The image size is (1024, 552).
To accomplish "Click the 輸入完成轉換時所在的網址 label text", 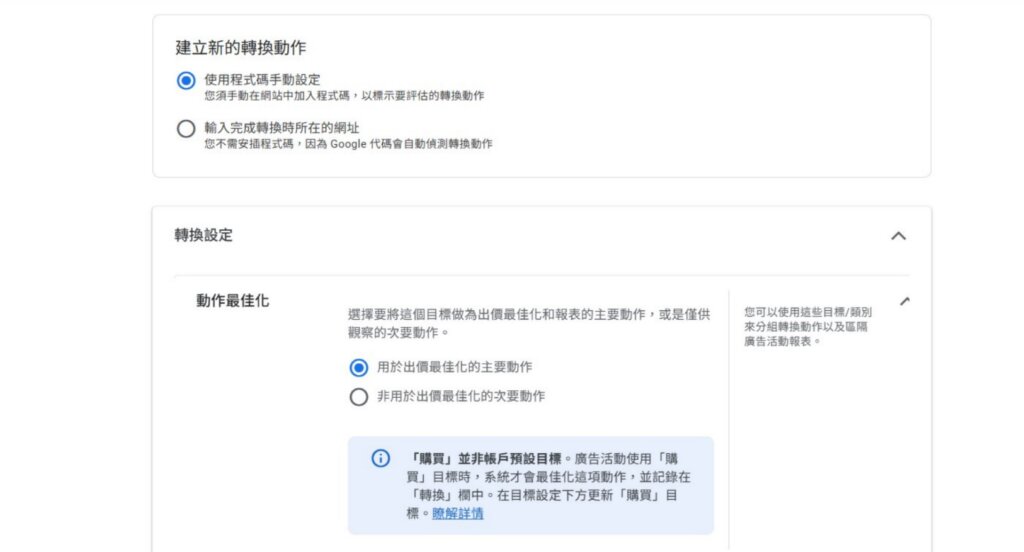I will coord(281,127).
